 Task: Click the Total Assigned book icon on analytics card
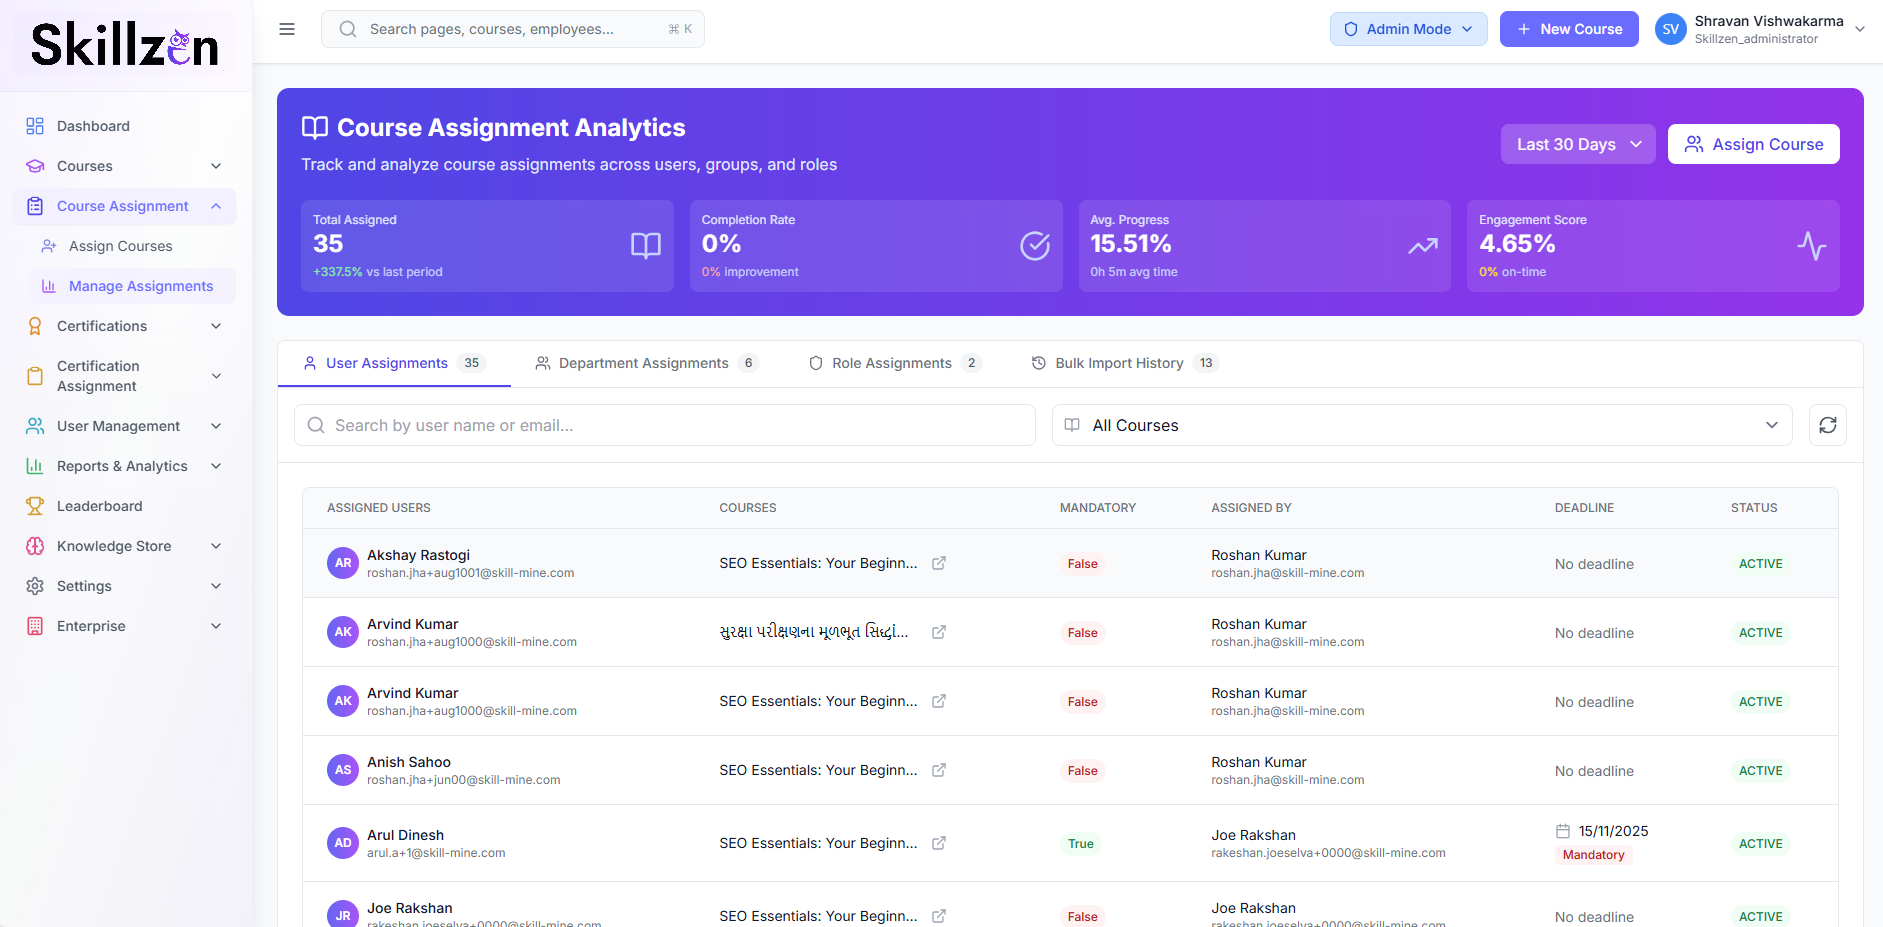pos(645,245)
